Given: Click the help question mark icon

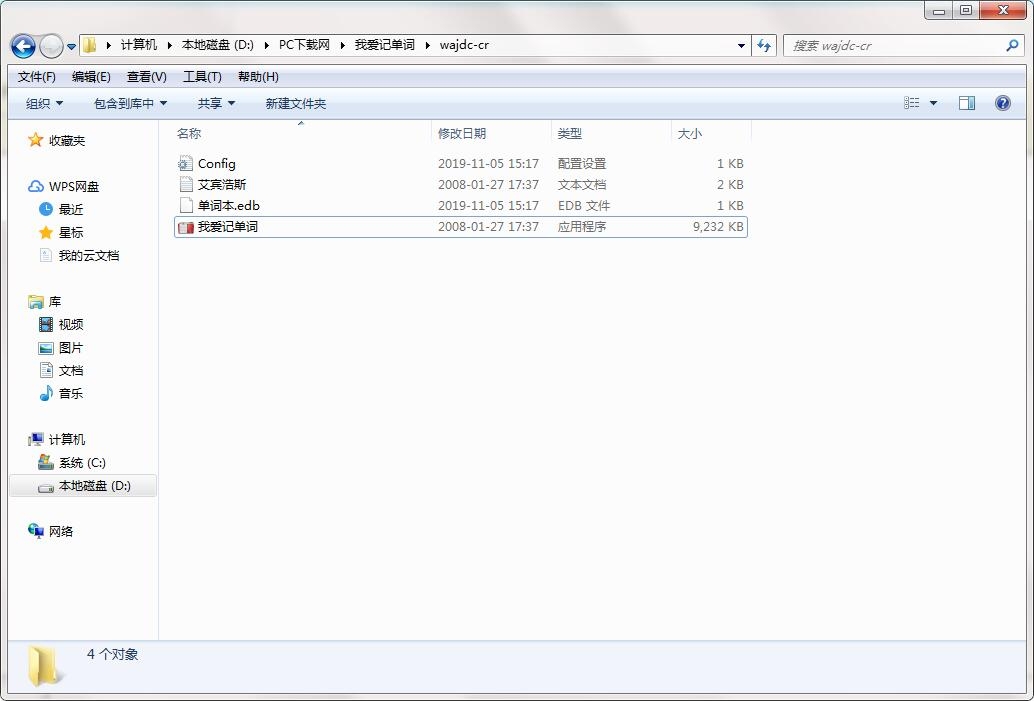Looking at the screenshot, I should point(1002,103).
